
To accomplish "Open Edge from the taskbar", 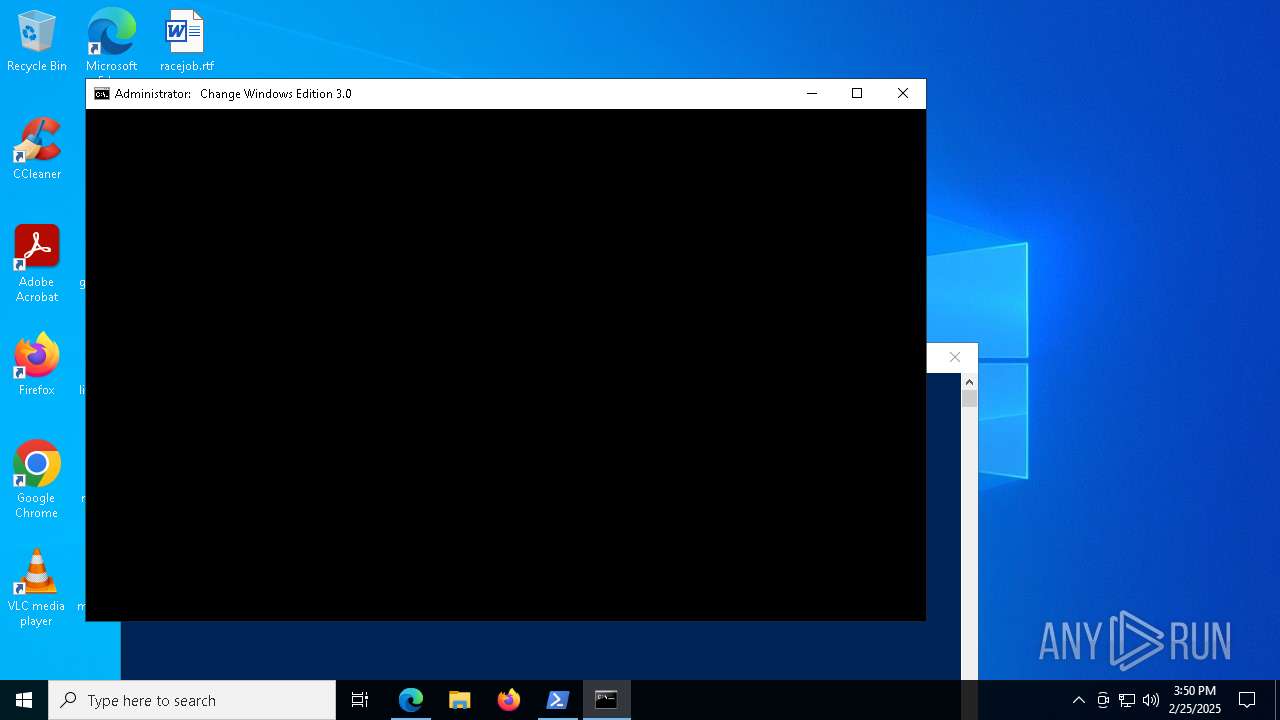I will 411,700.
